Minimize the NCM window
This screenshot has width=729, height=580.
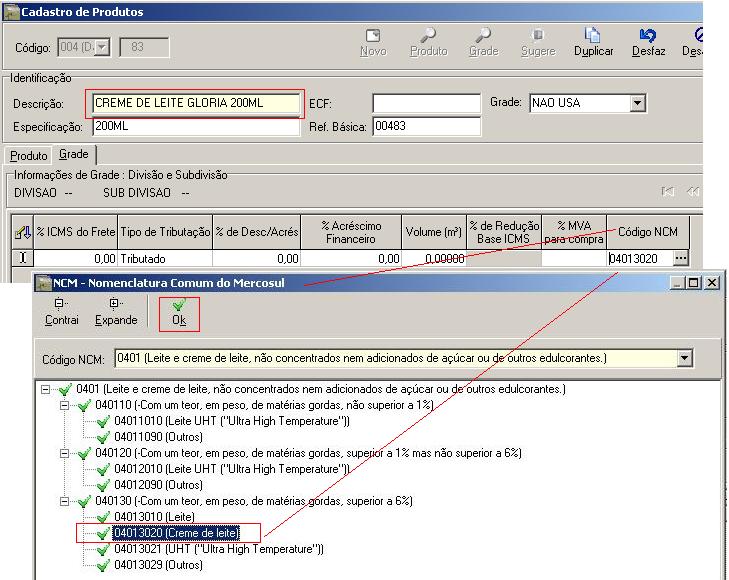[x=677, y=283]
